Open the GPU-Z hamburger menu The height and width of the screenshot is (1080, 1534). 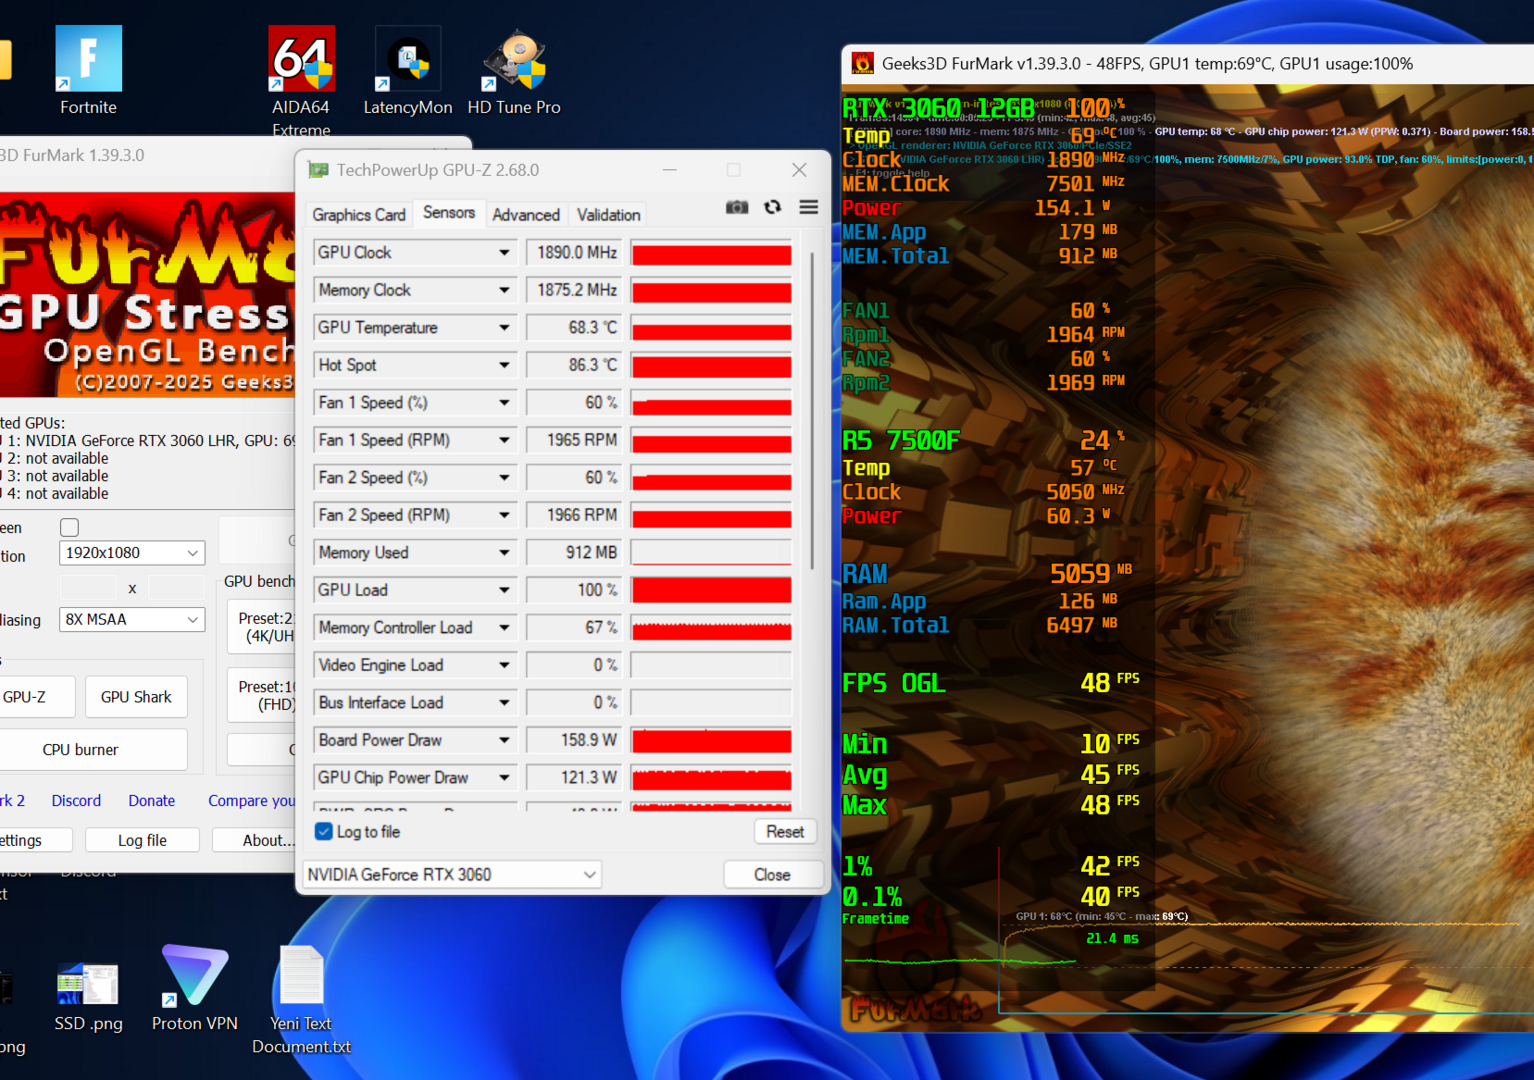pos(808,207)
